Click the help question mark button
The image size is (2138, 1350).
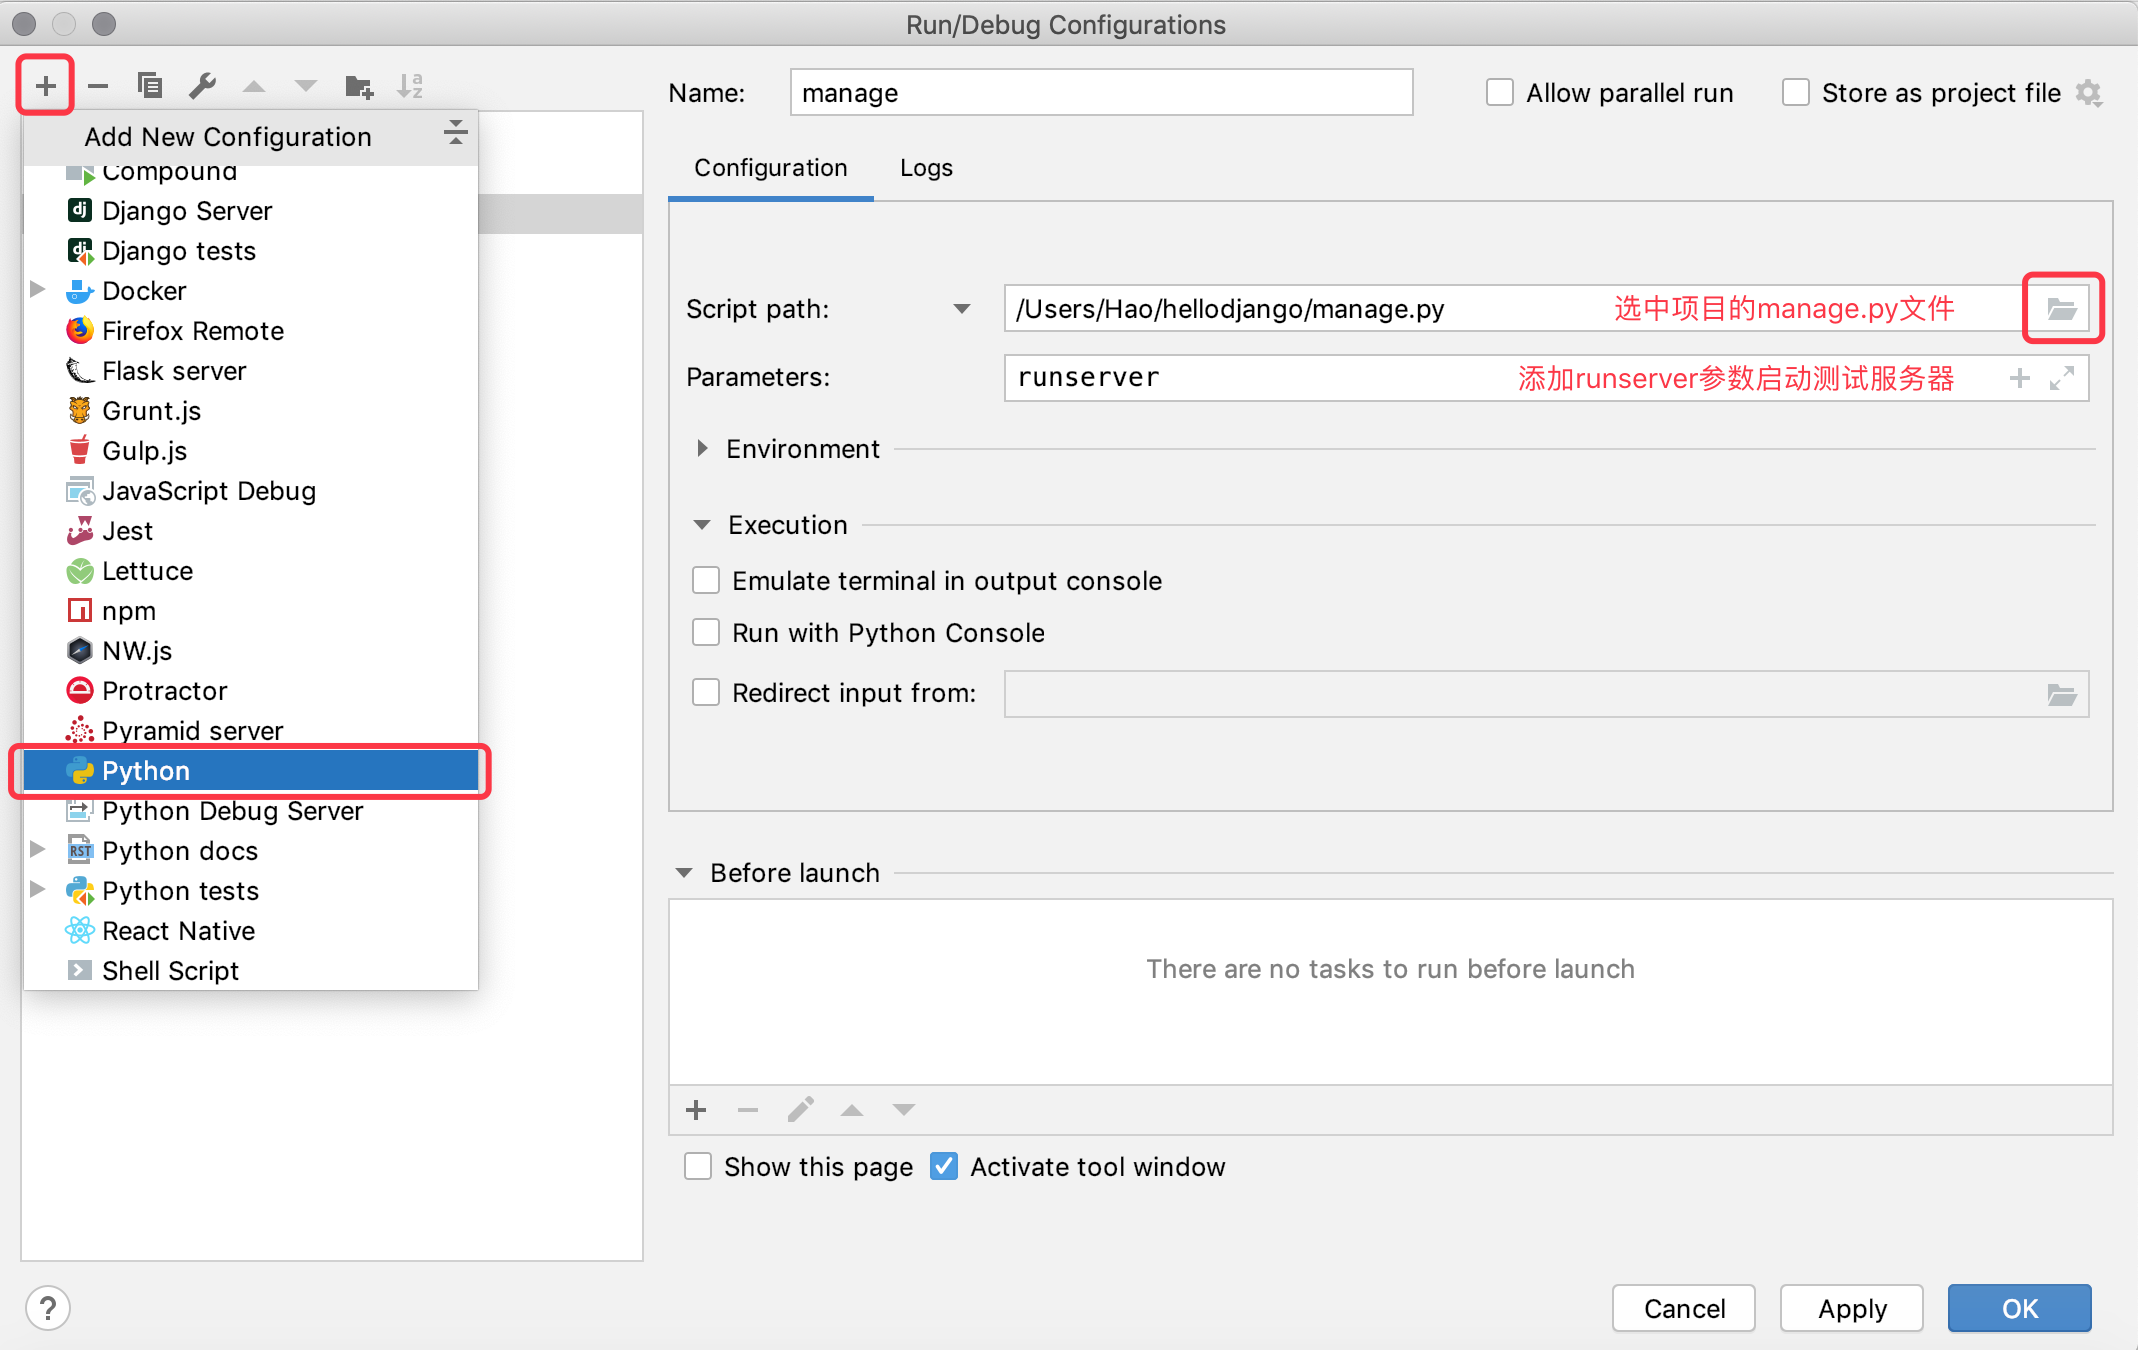(48, 1308)
